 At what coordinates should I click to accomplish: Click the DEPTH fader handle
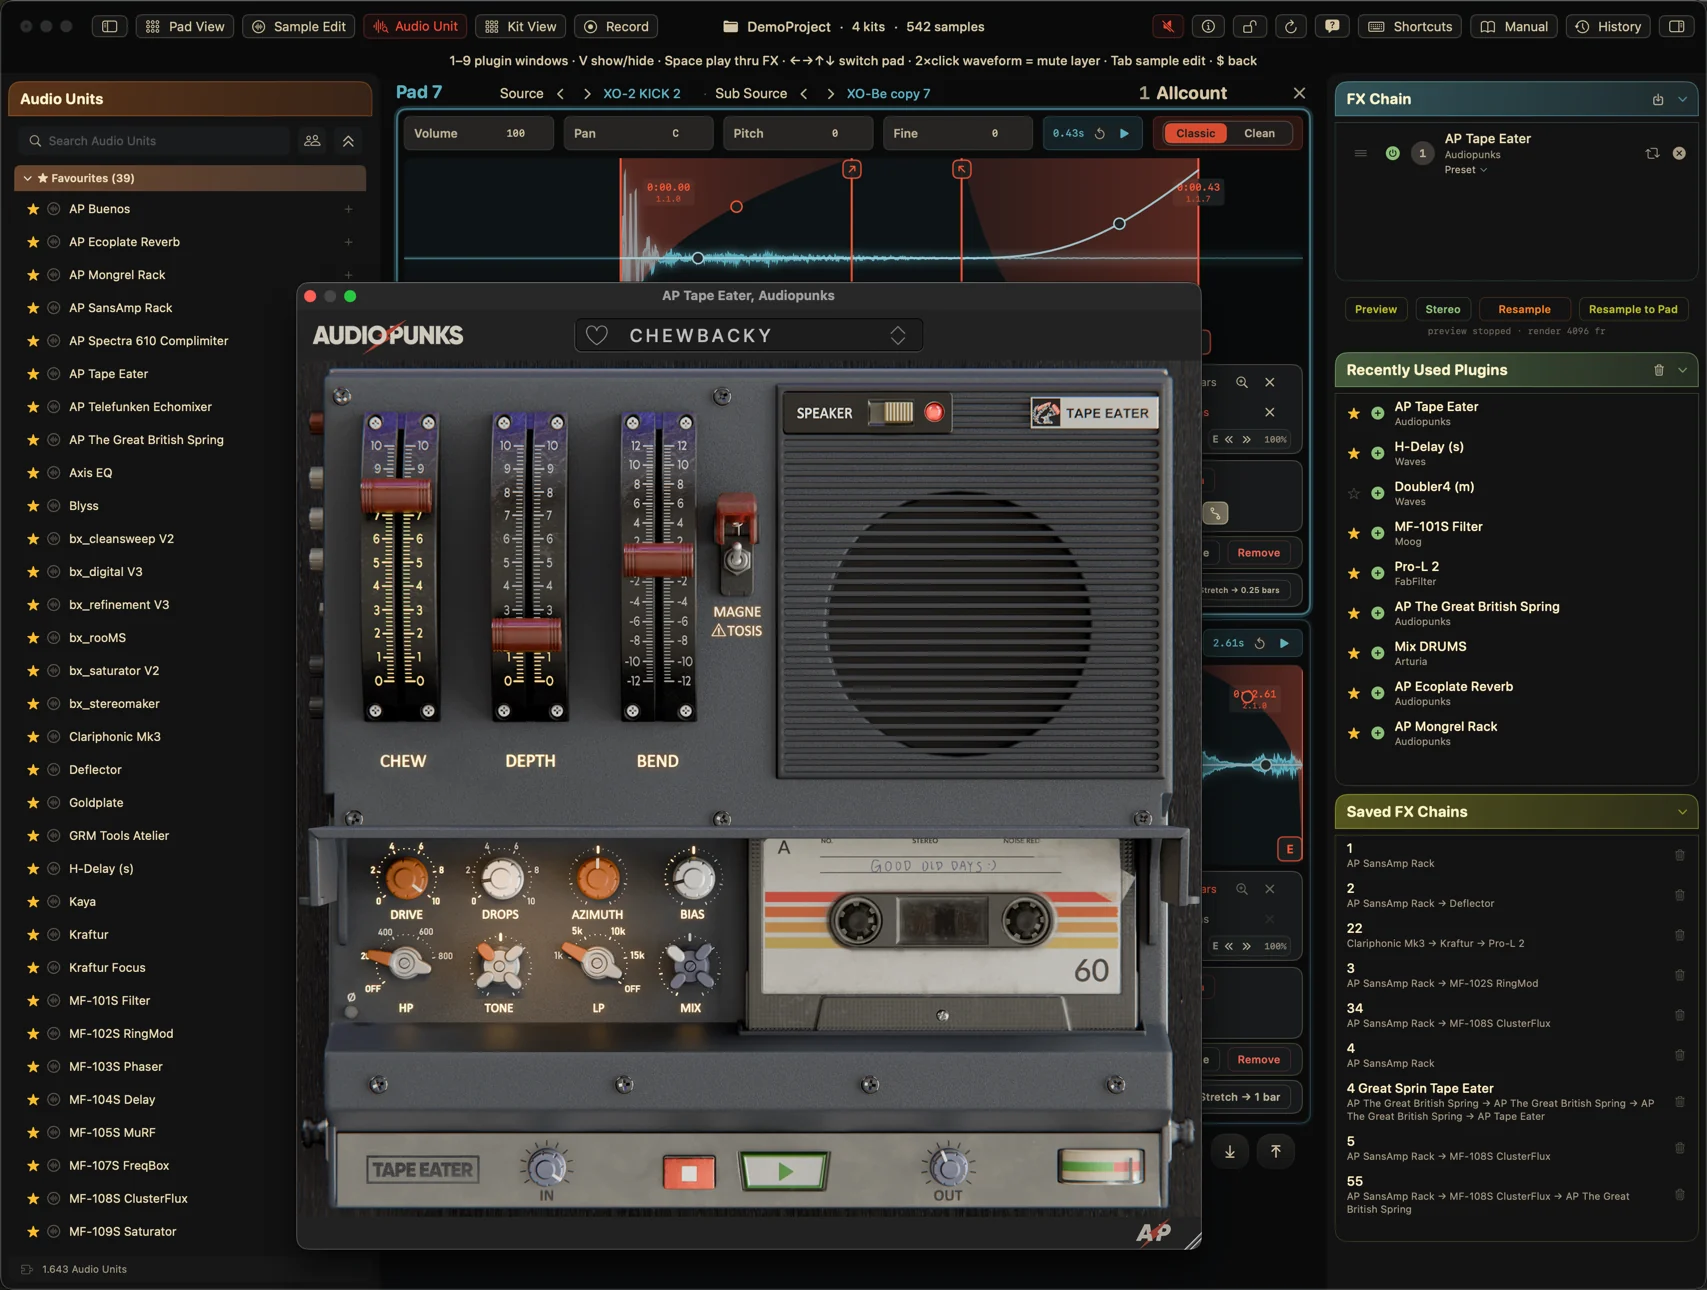[x=526, y=634]
